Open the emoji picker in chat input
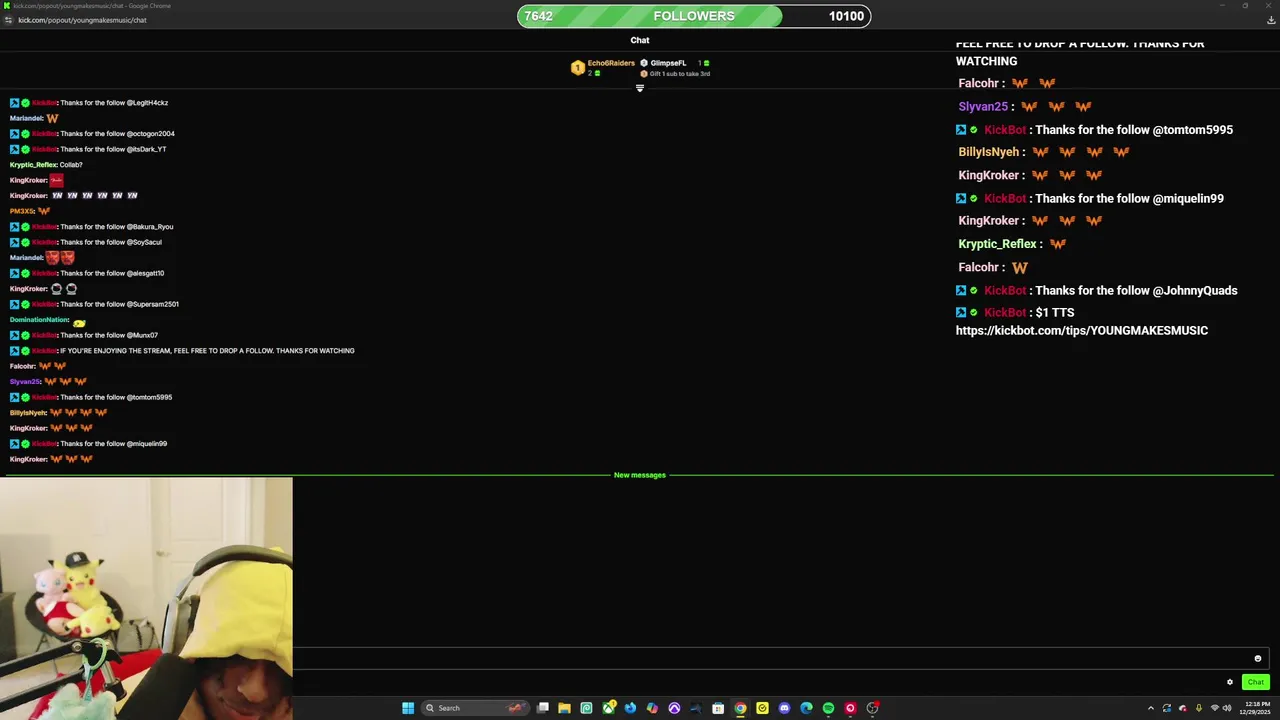This screenshot has height=720, width=1280. 1257,658
